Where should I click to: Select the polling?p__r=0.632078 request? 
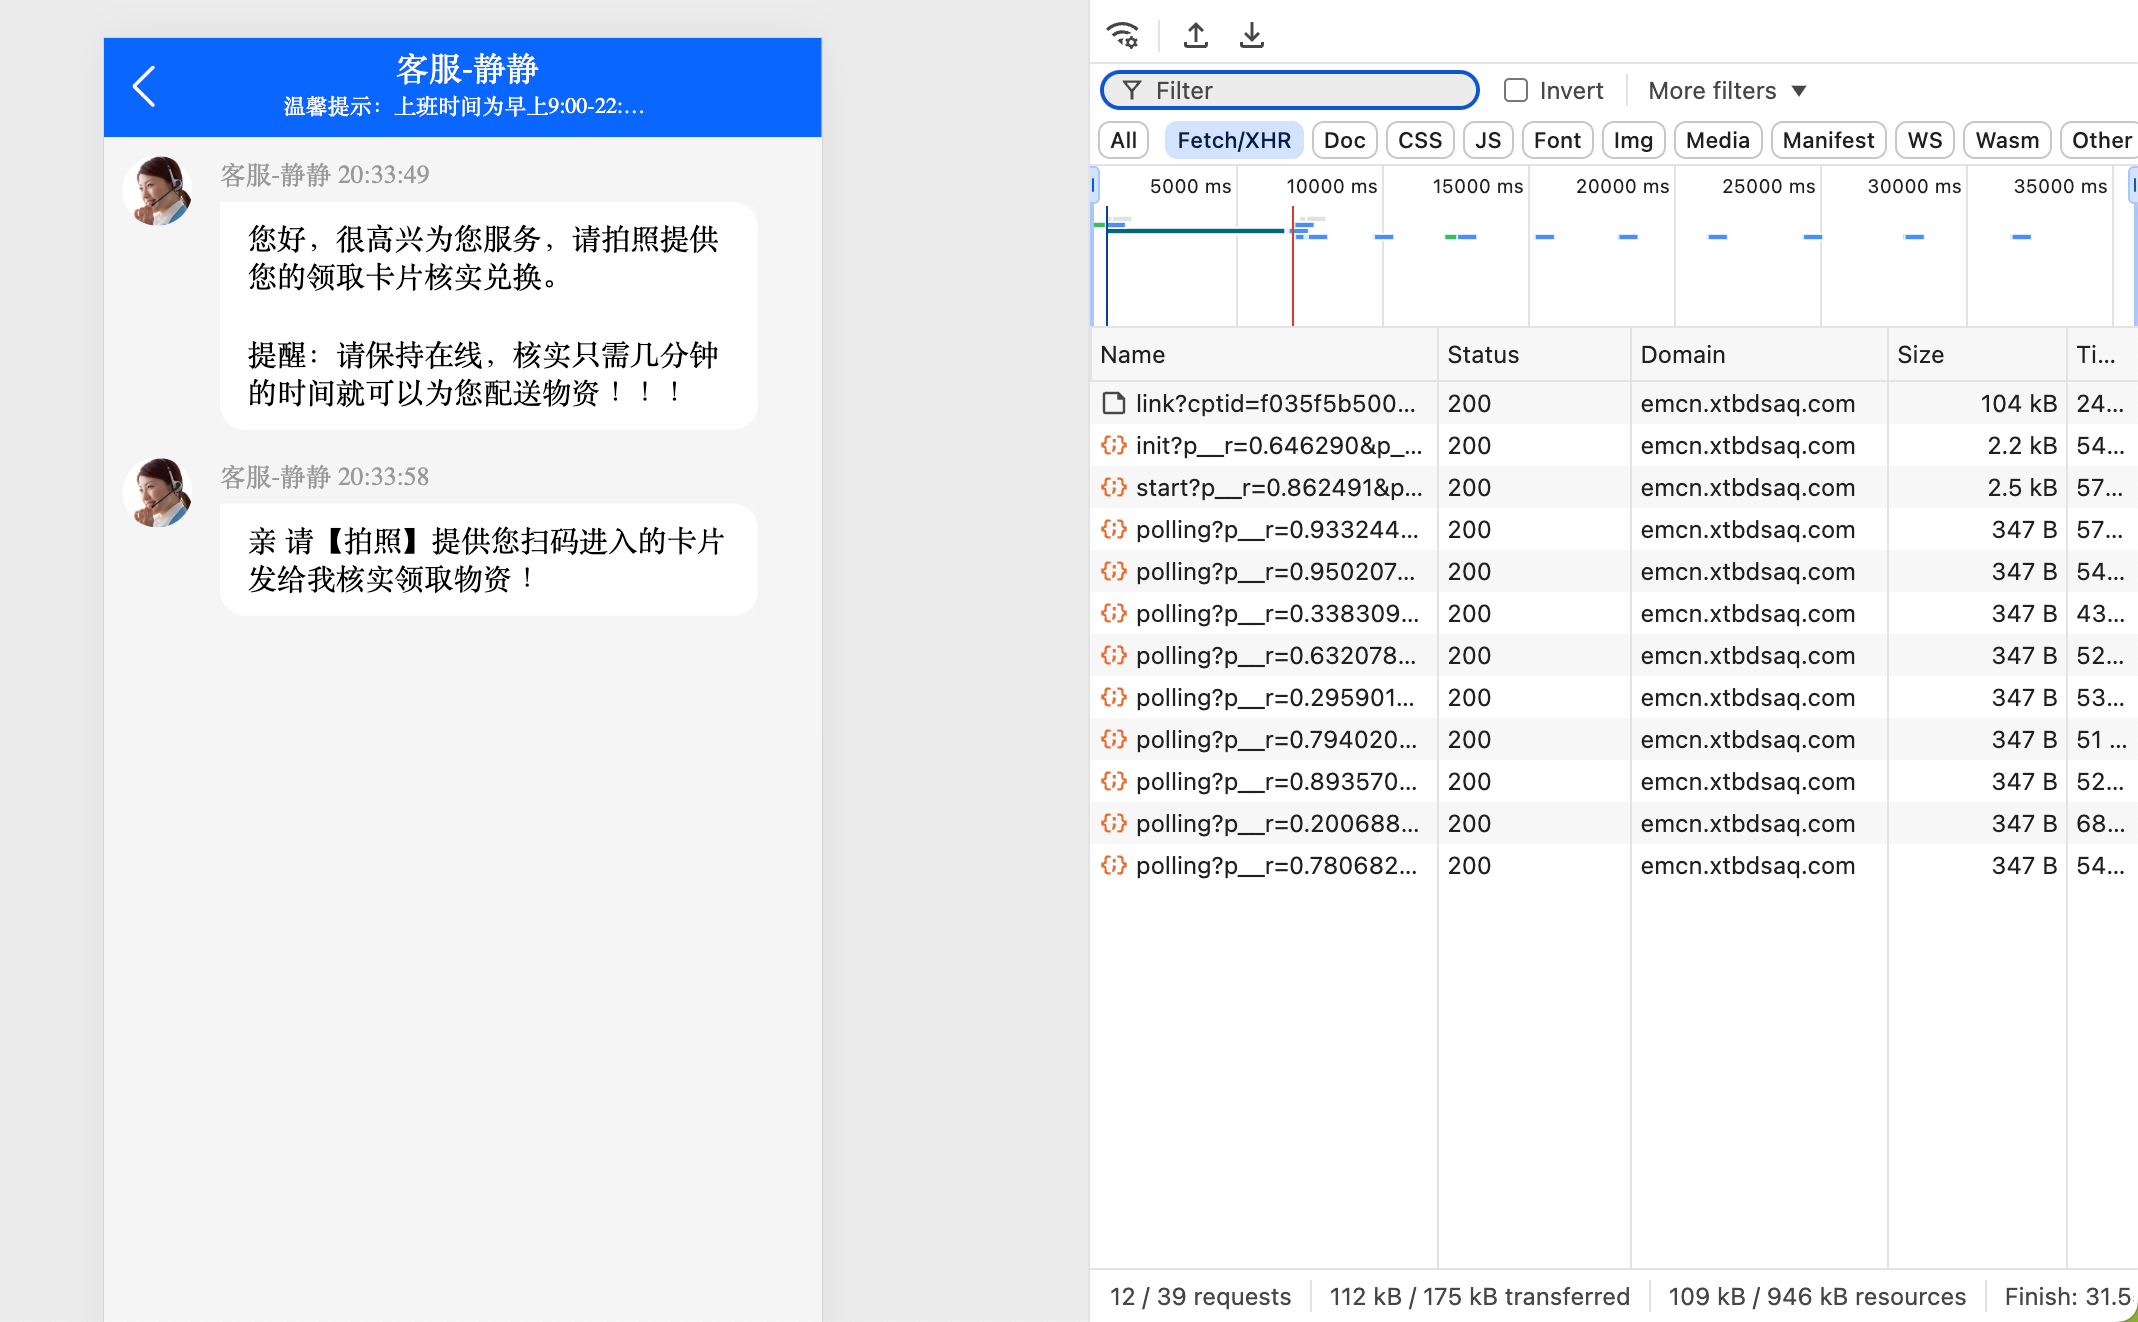pyautogui.click(x=1613, y=655)
